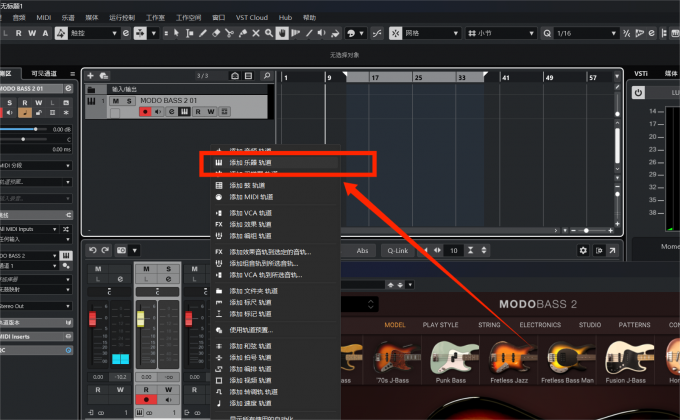Adjust the horizontal zoom slider in project window
The image size is (680, 420).
pos(586,230)
